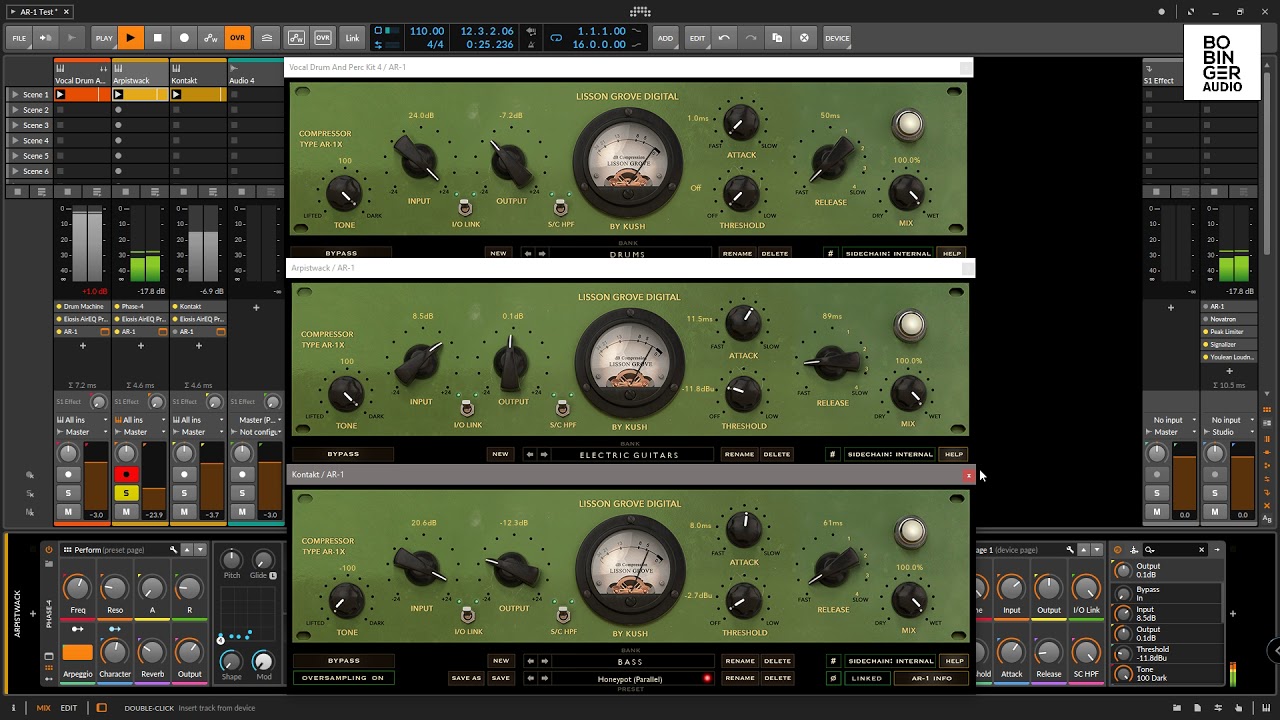Mute the Audio 4 track
This screenshot has height=720, width=1280.
click(x=242, y=512)
